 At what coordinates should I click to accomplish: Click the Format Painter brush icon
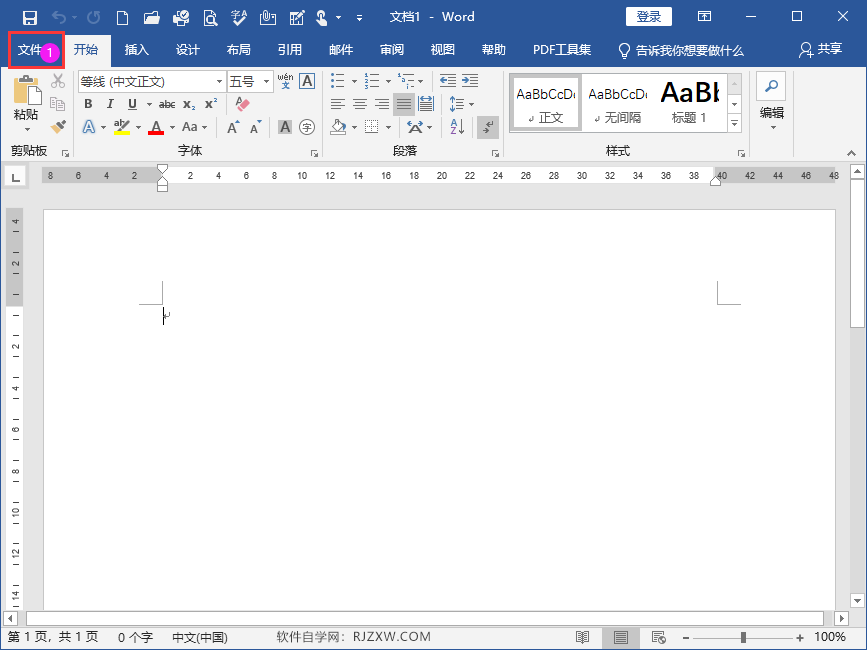point(58,127)
